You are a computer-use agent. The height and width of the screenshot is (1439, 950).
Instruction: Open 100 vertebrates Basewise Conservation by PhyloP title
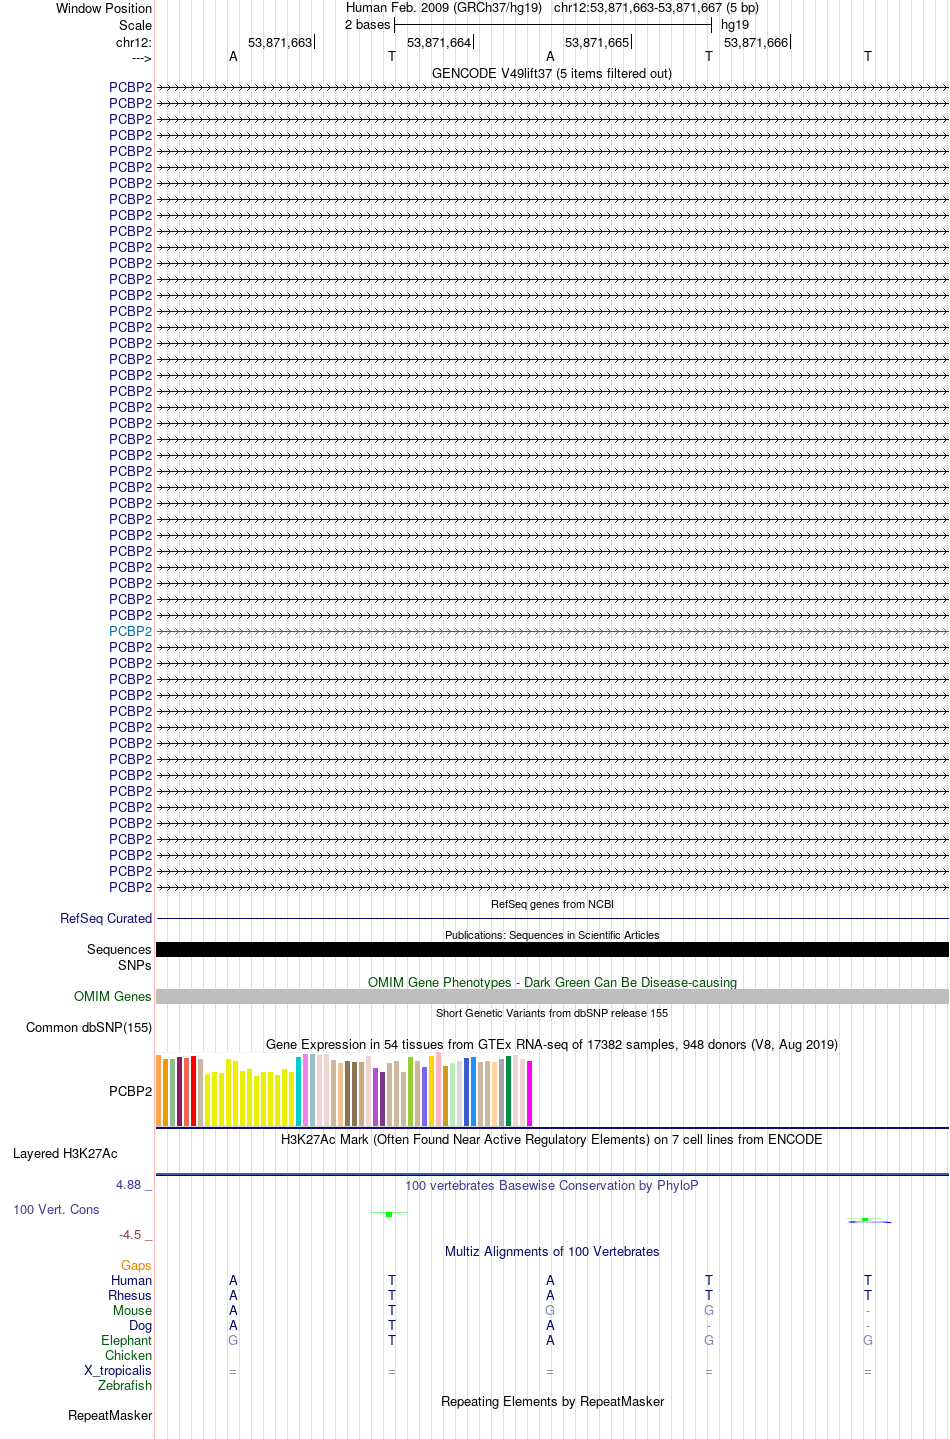(x=552, y=1185)
